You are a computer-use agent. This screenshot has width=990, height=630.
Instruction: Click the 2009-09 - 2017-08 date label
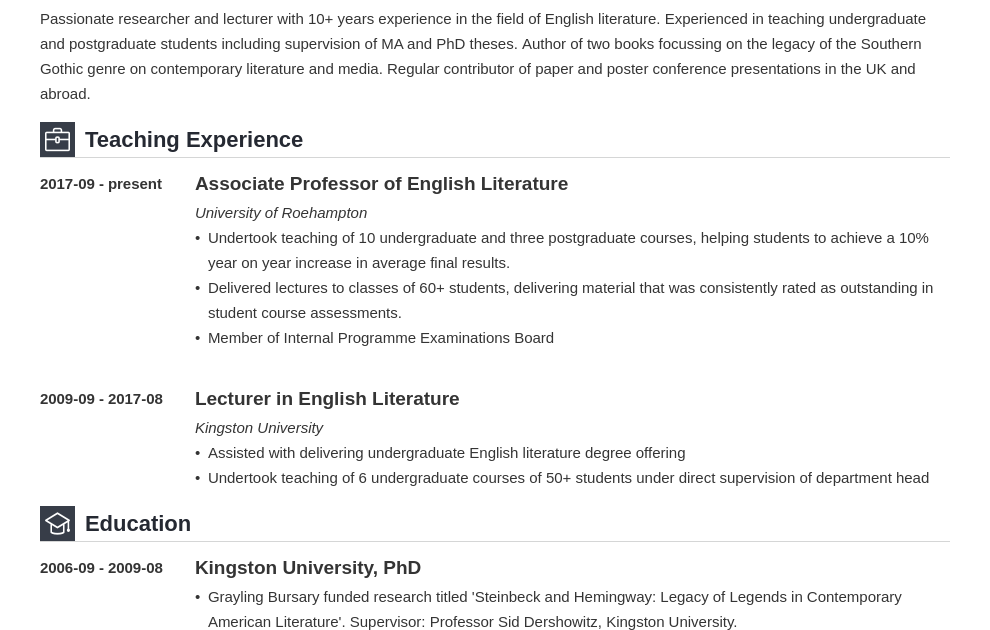pos(101,399)
